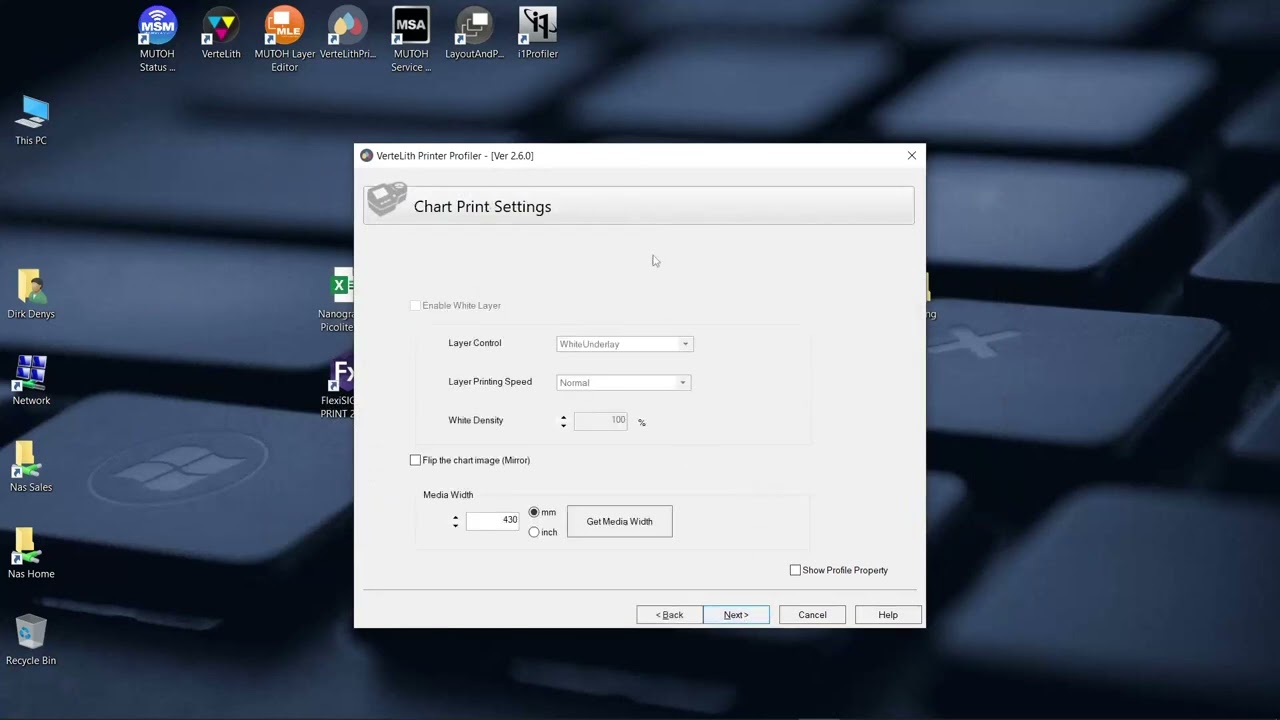Click the printer icon beside Chart Print Settings

(x=387, y=200)
